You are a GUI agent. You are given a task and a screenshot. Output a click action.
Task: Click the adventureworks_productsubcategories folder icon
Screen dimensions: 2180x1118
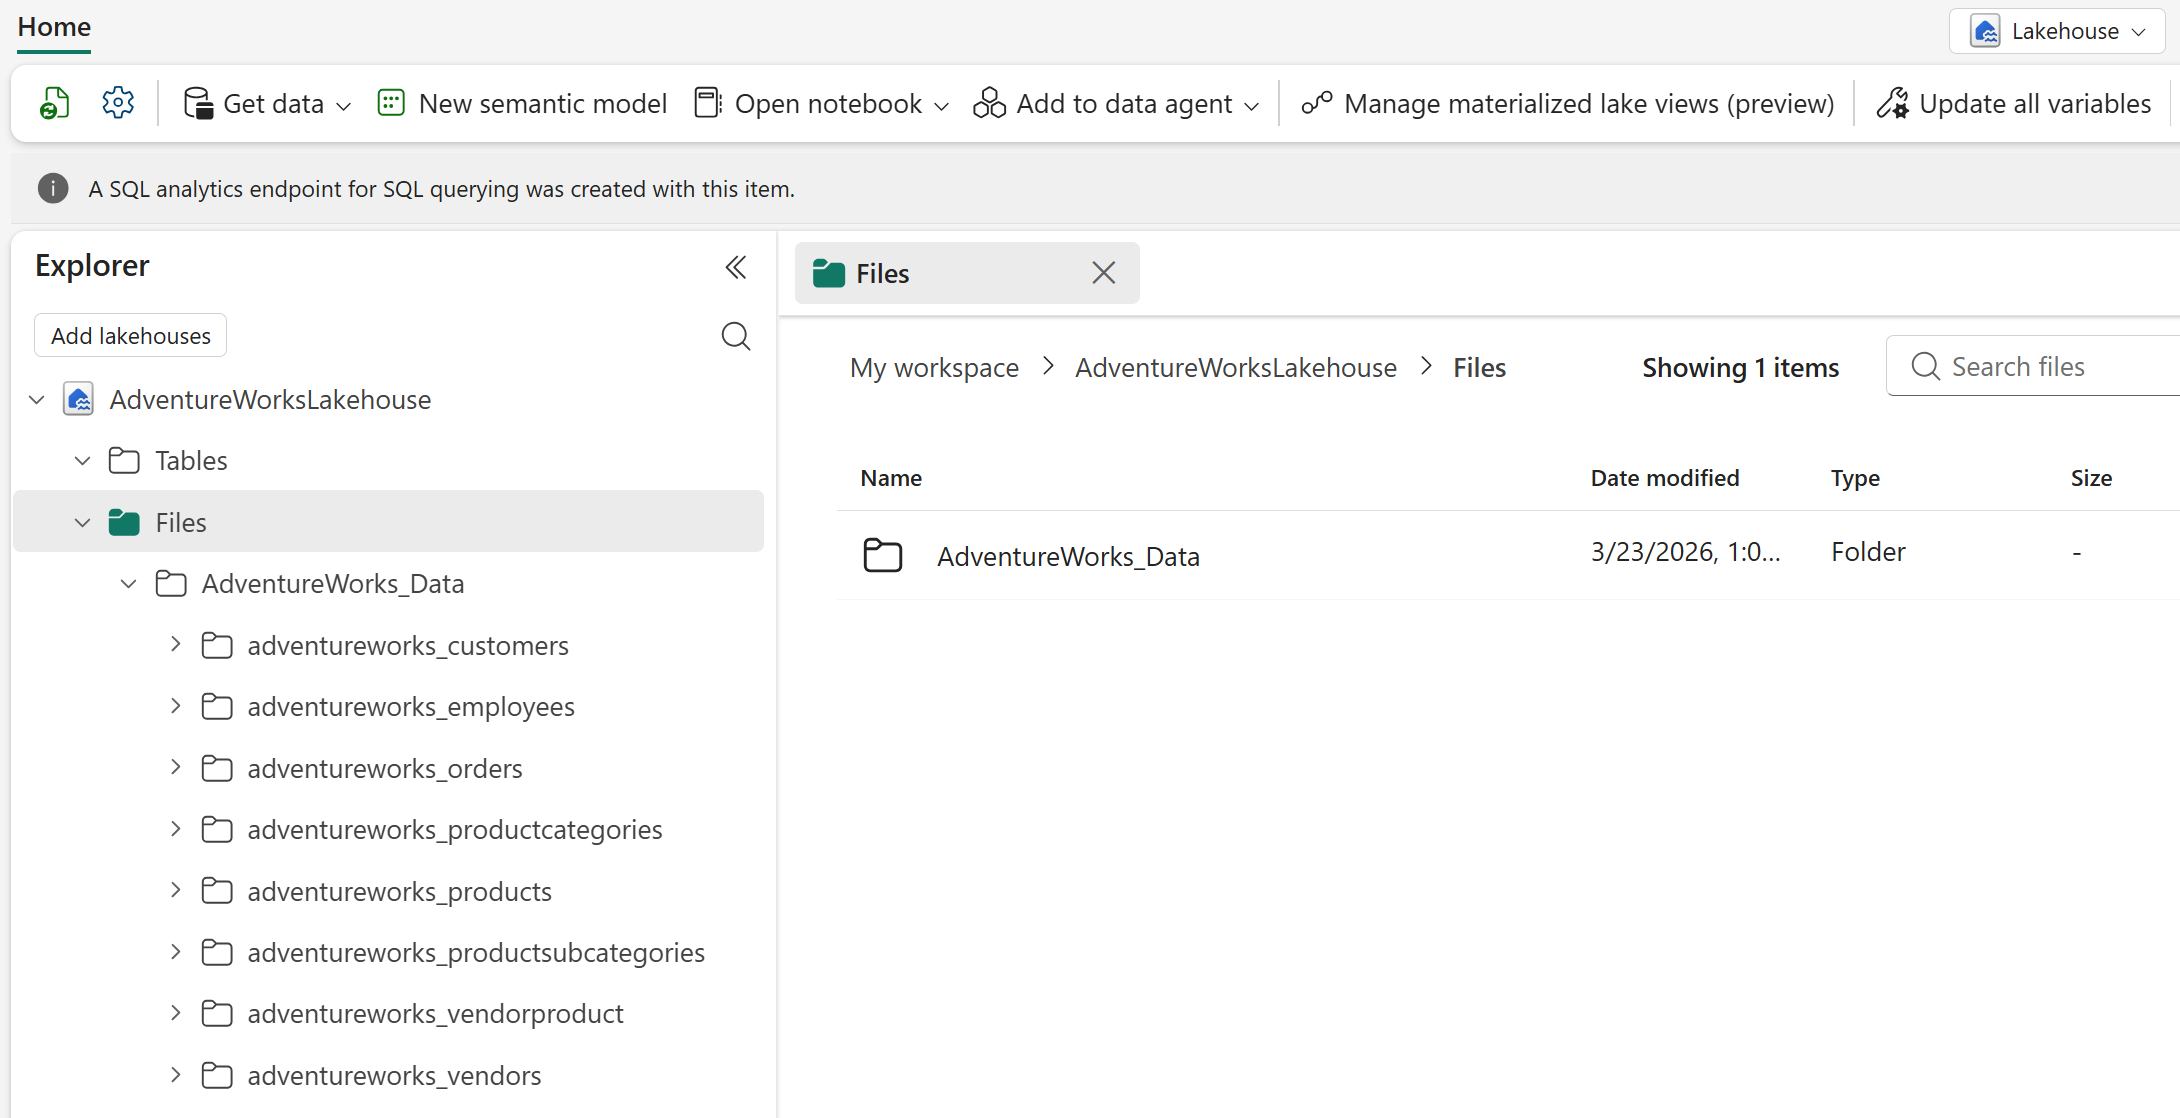click(x=217, y=953)
